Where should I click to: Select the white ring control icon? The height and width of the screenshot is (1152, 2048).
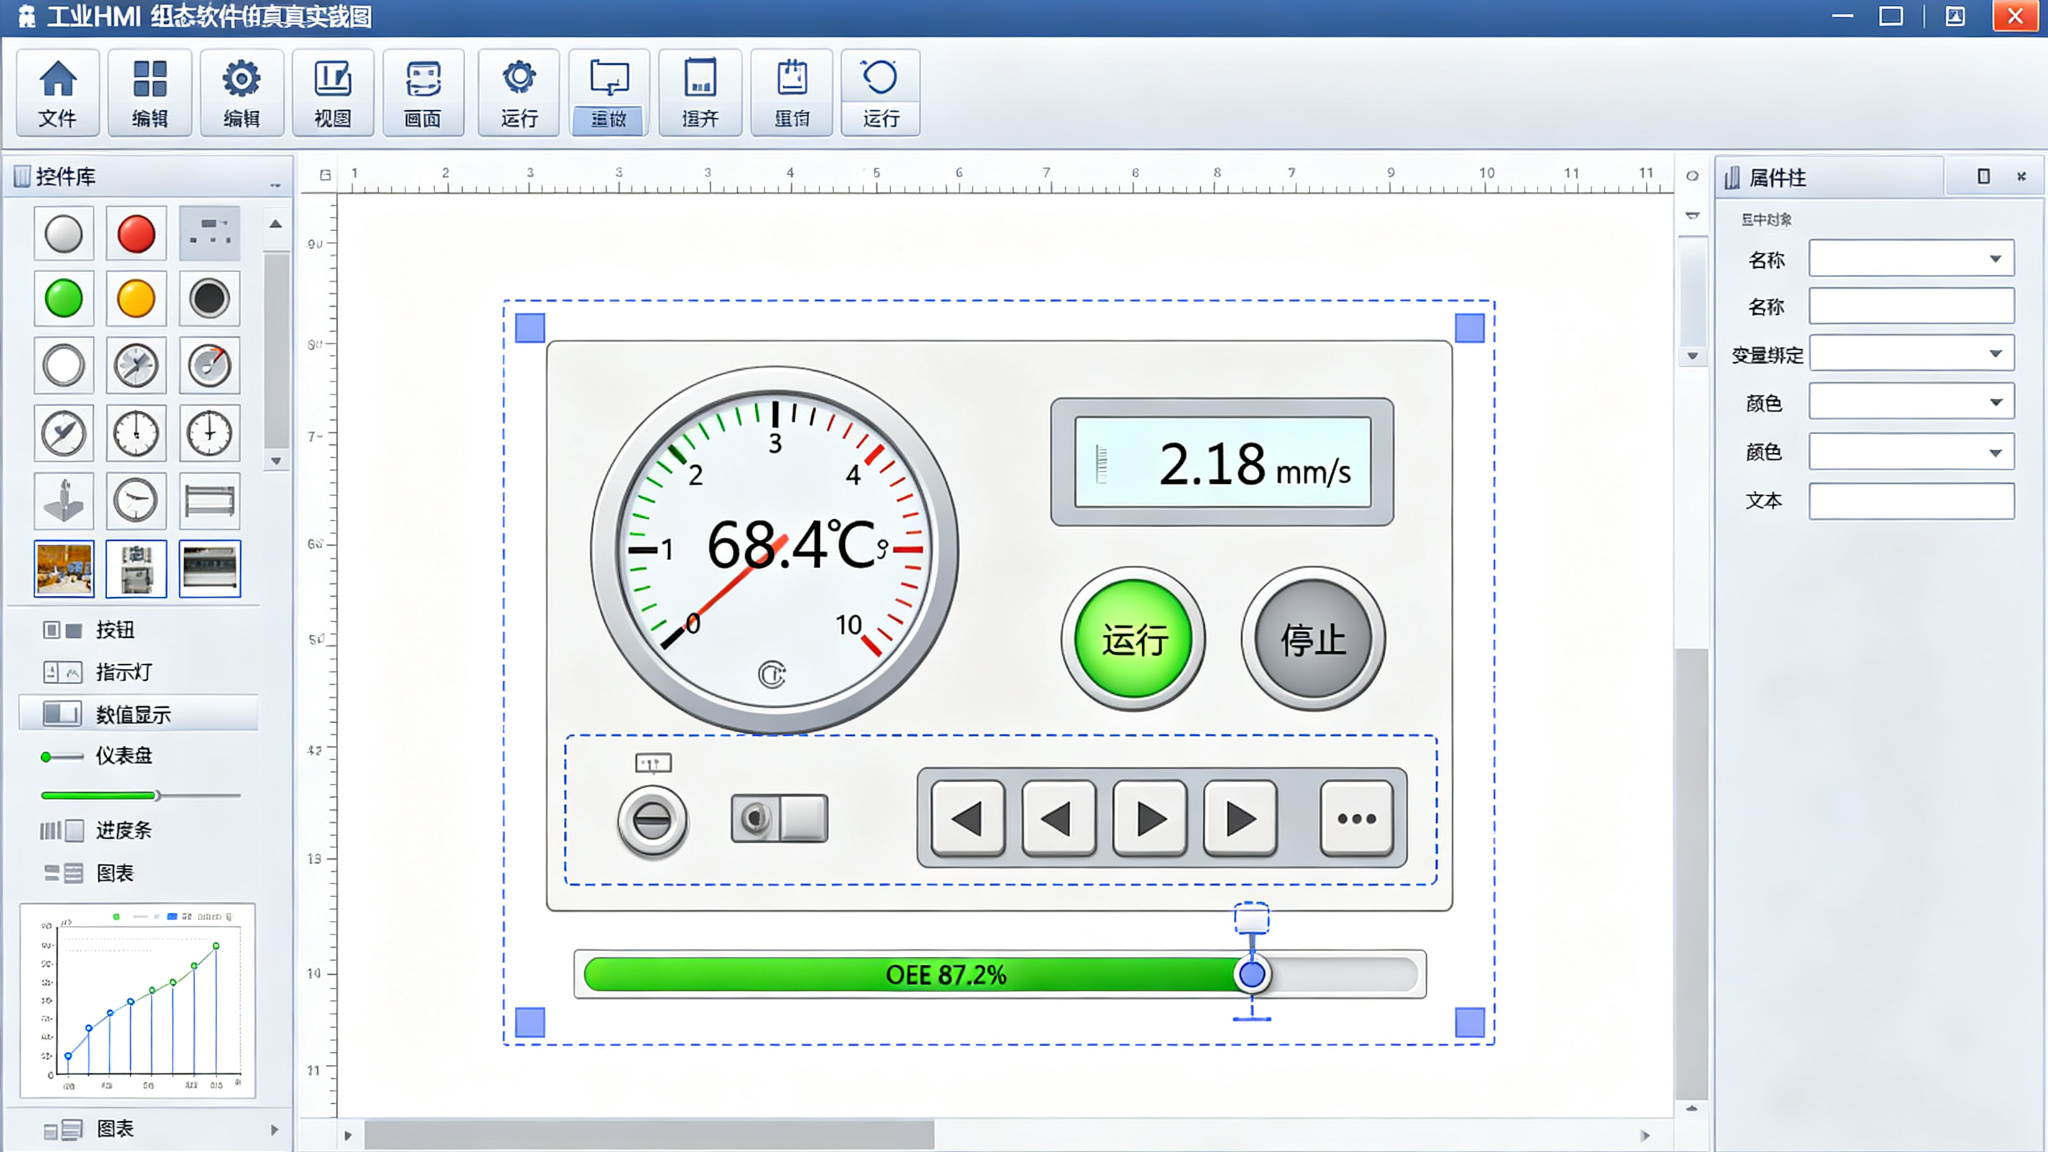tap(64, 365)
